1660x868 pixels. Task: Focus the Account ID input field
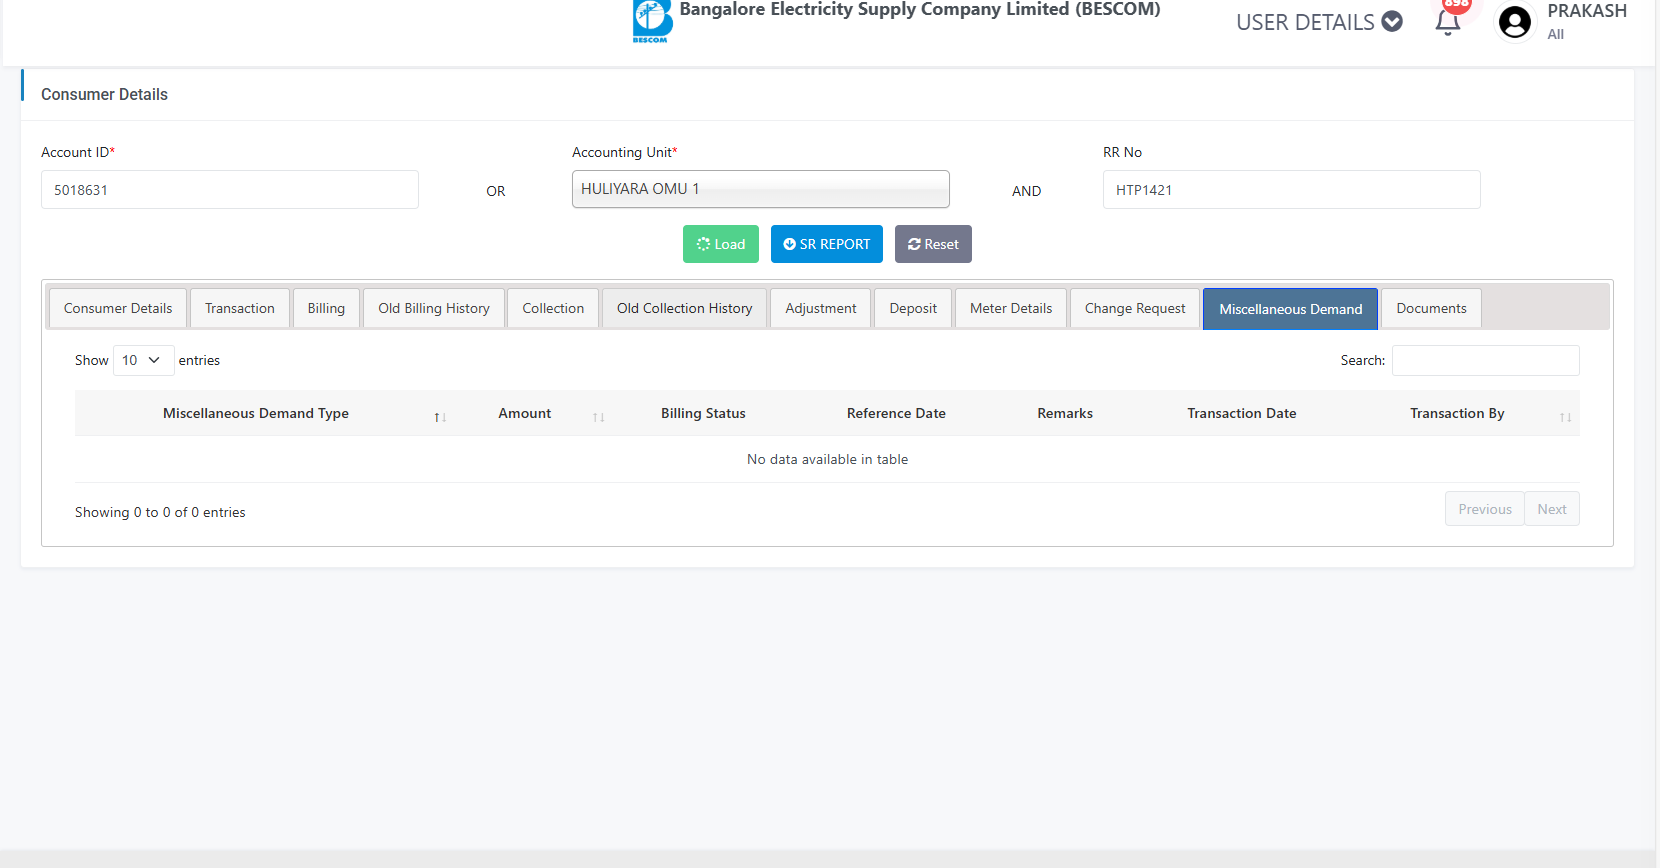pos(230,189)
